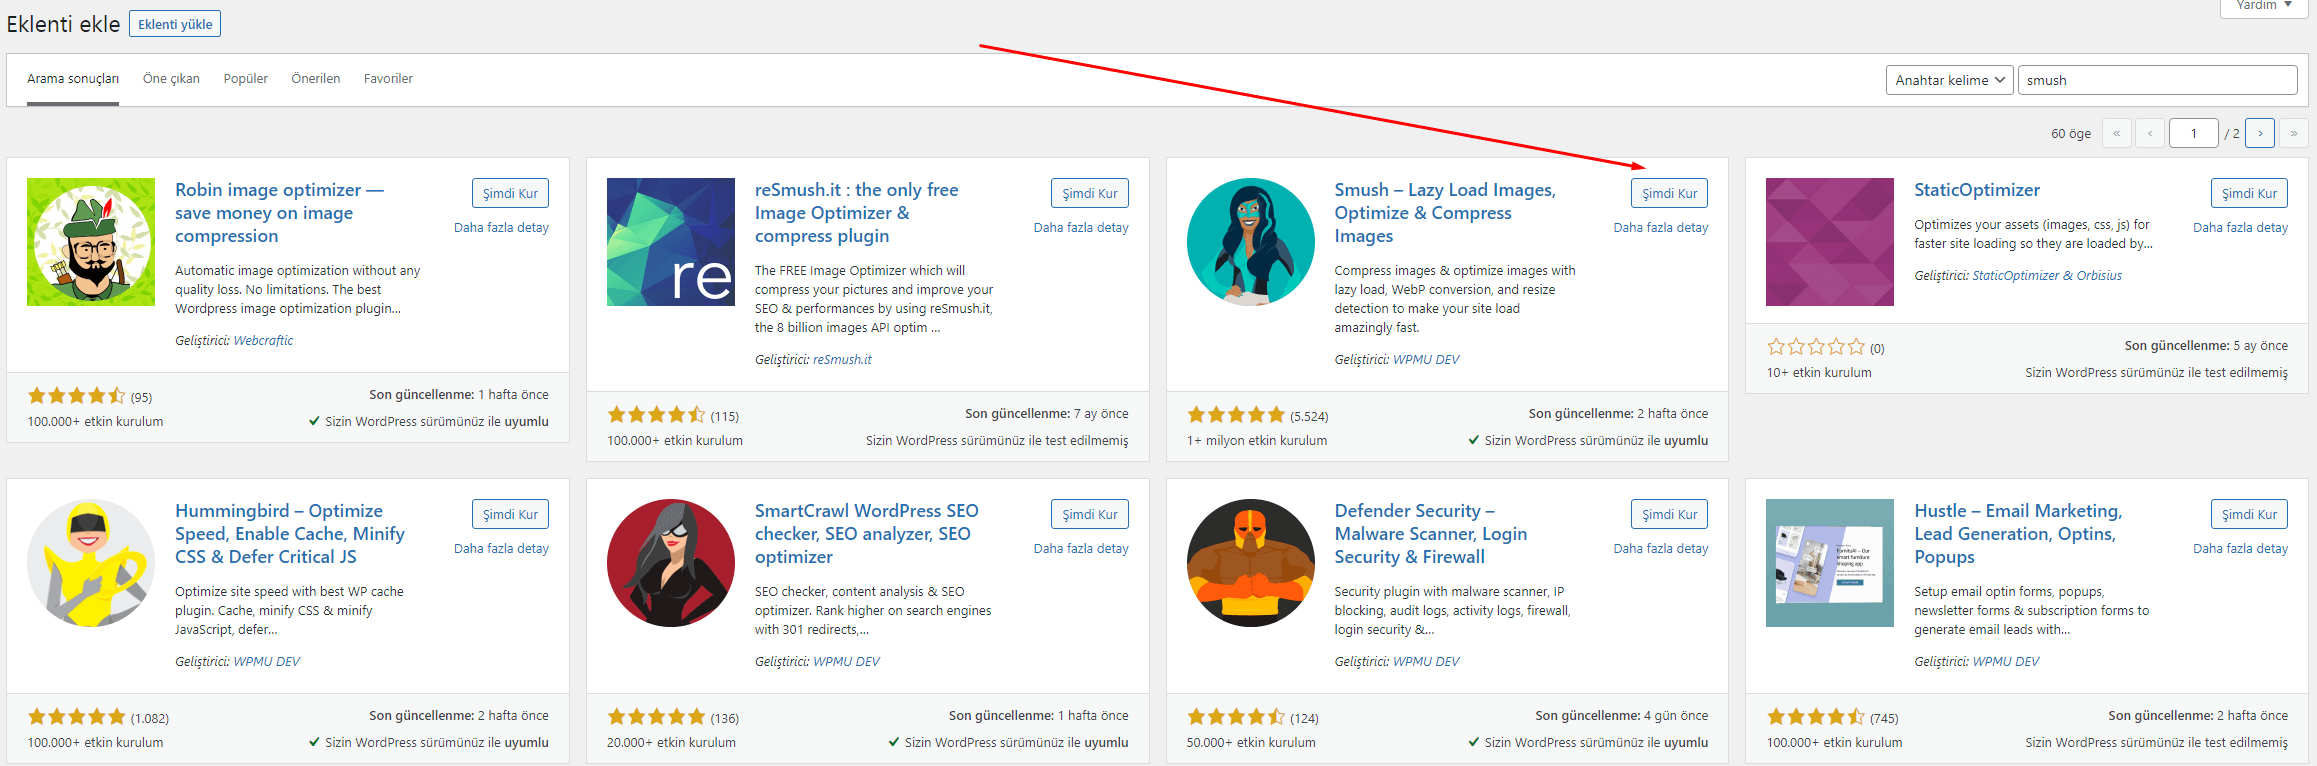Screen dimensions: 2317x766
Task: Install Defender Security with Şimdi Kur
Action: (1669, 514)
